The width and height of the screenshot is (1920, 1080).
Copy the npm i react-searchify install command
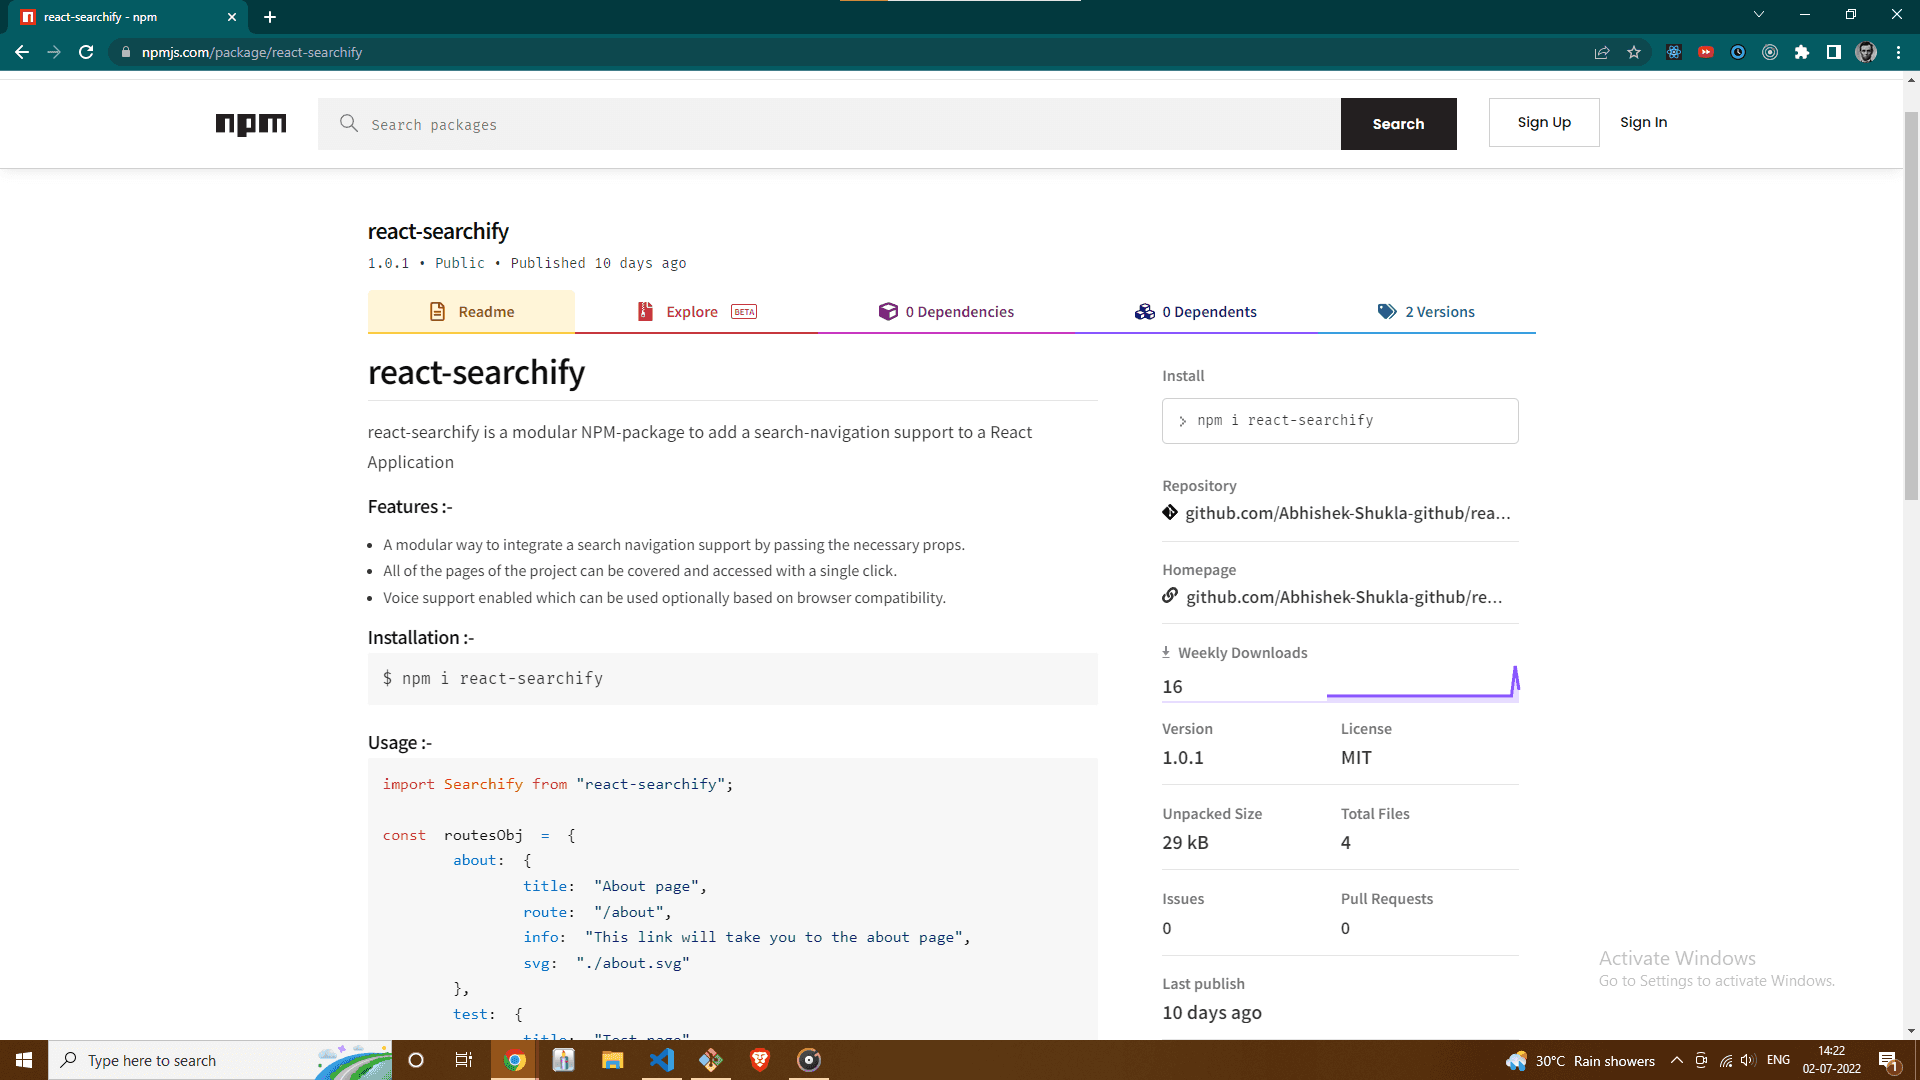1340,421
